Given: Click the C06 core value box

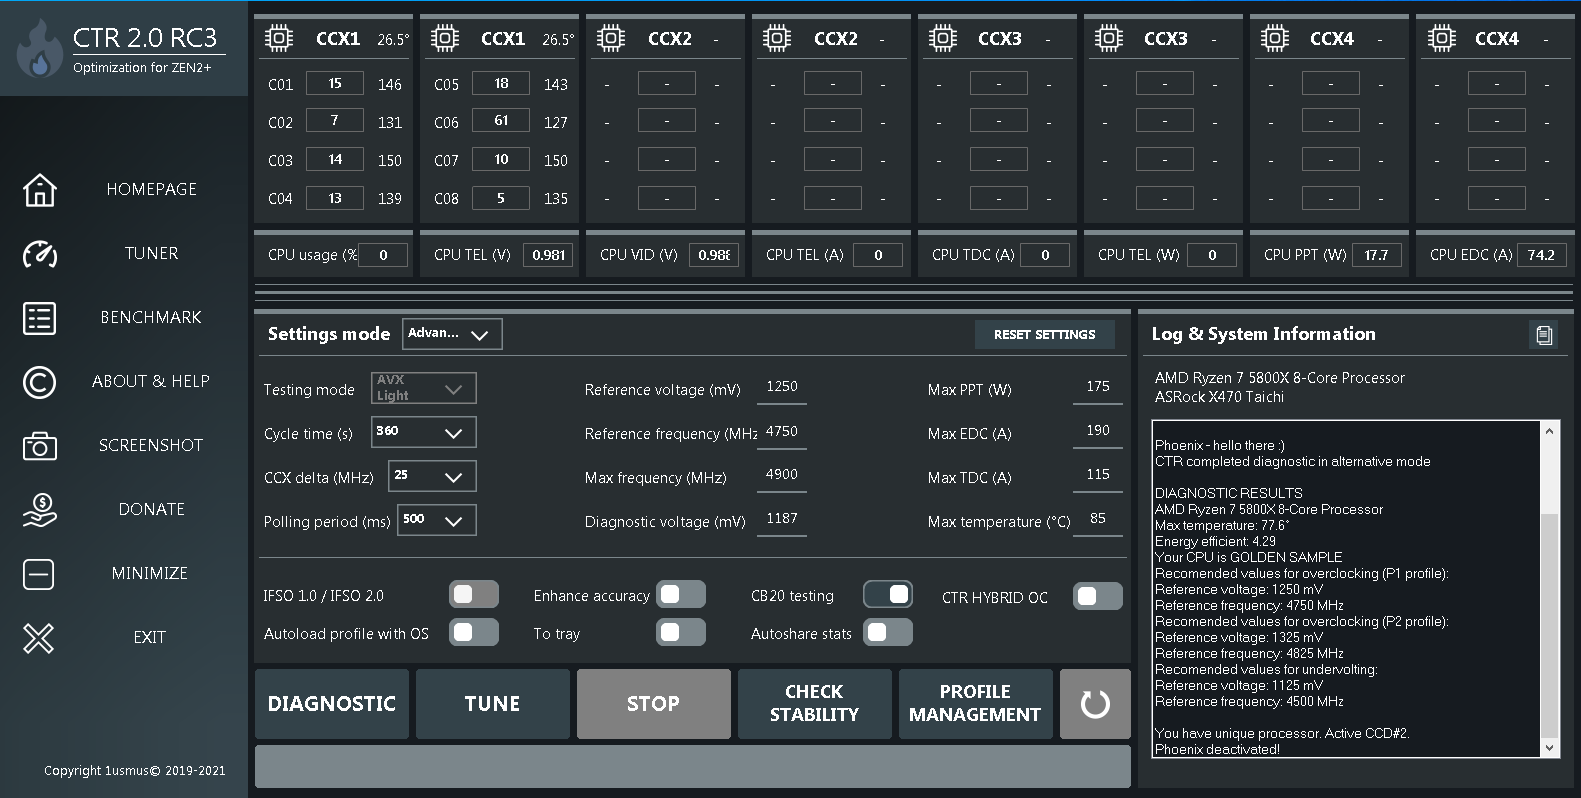Looking at the screenshot, I should (x=501, y=121).
